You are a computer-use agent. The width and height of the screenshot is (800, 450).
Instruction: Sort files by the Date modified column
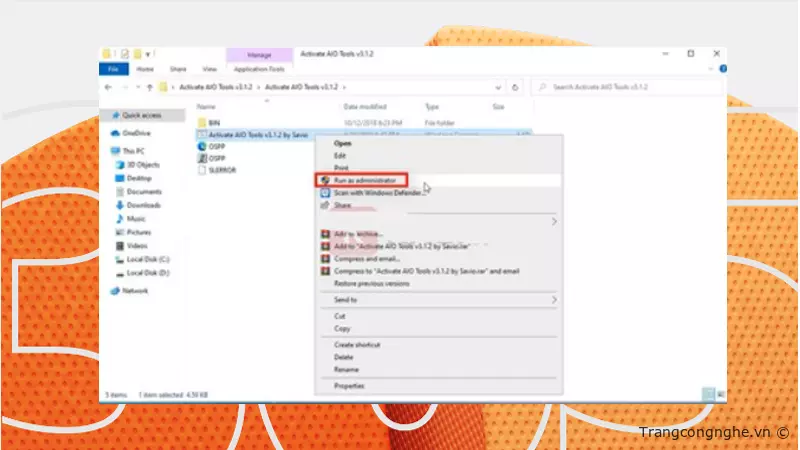click(x=364, y=106)
